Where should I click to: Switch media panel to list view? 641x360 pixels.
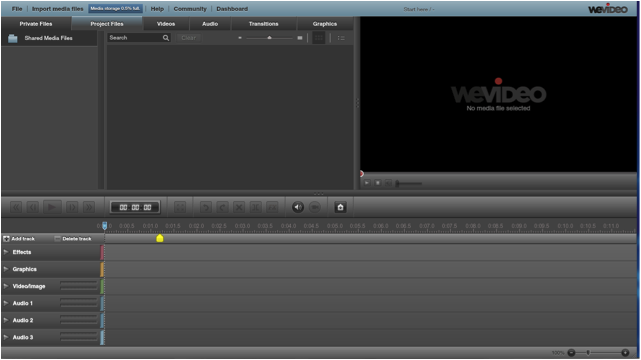[x=341, y=38]
